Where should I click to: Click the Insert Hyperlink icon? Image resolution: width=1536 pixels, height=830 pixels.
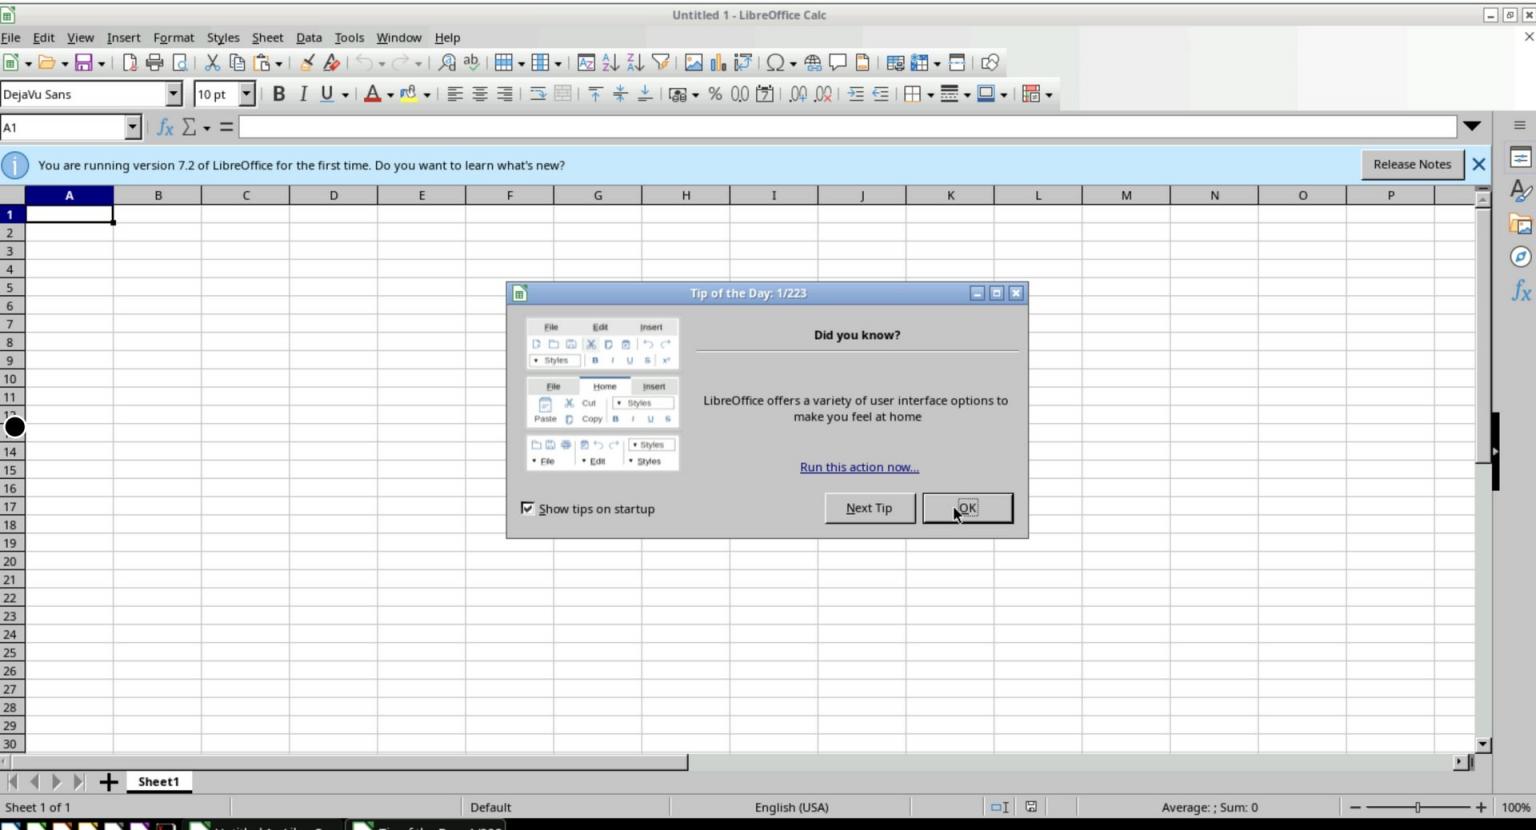click(x=813, y=63)
